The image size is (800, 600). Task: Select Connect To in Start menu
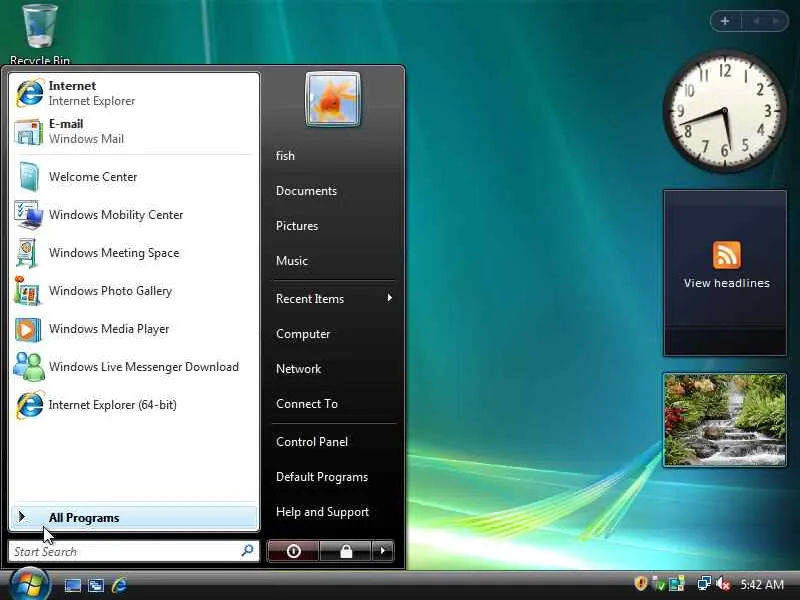tap(307, 404)
